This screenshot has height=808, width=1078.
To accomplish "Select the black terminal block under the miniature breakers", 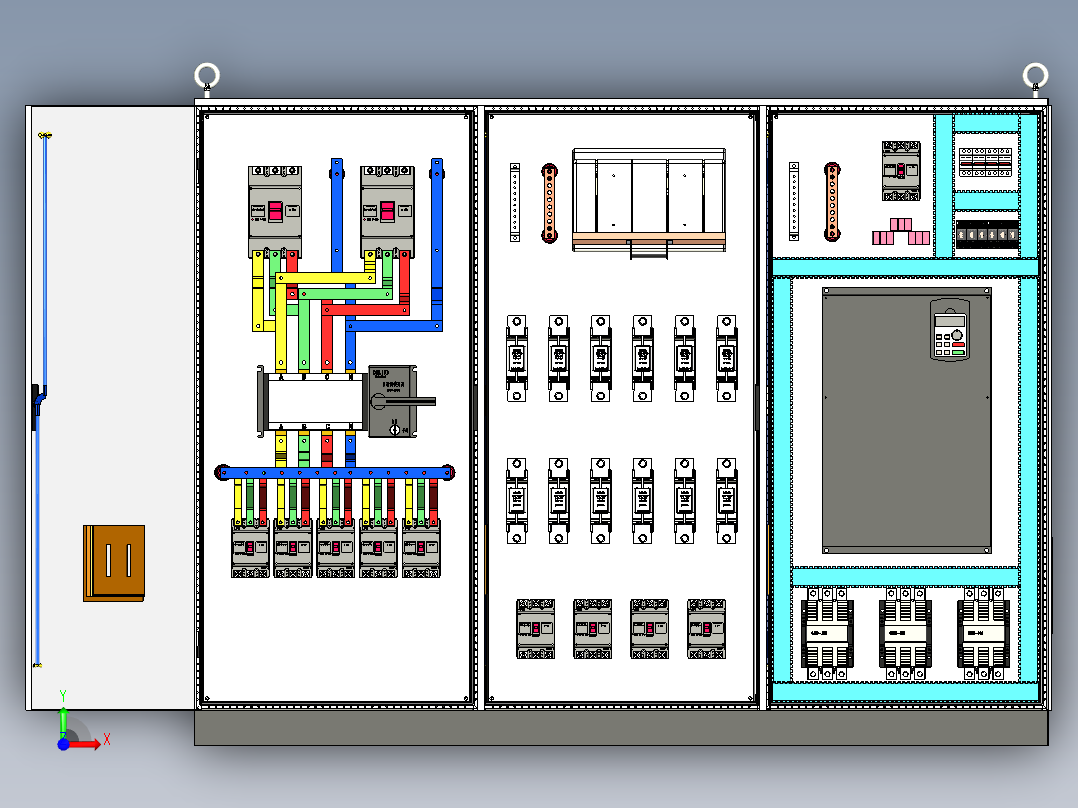I will coord(987,235).
